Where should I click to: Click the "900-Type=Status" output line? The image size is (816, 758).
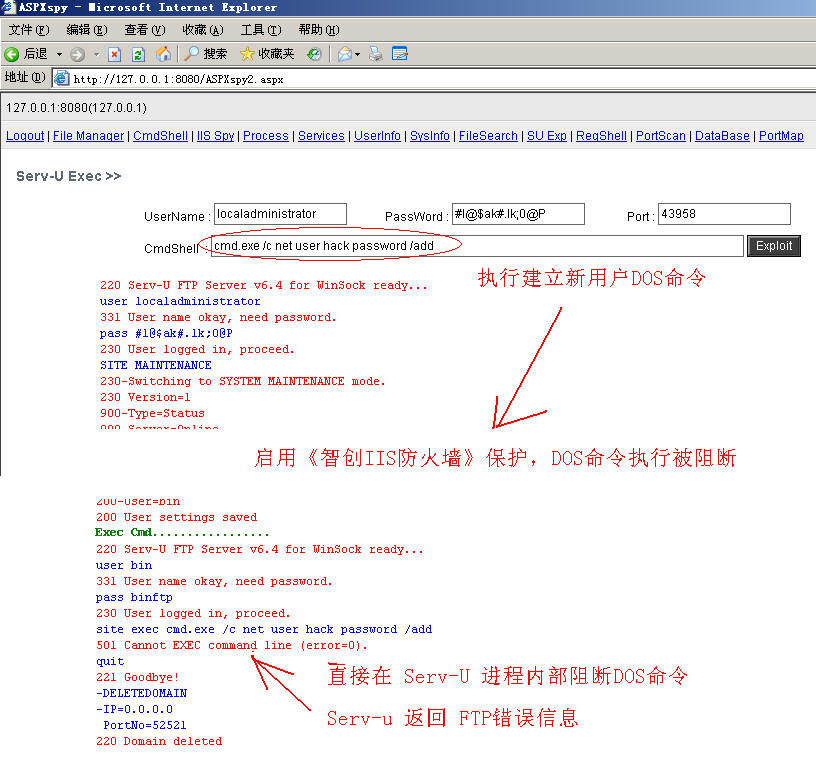pyautogui.click(x=152, y=414)
